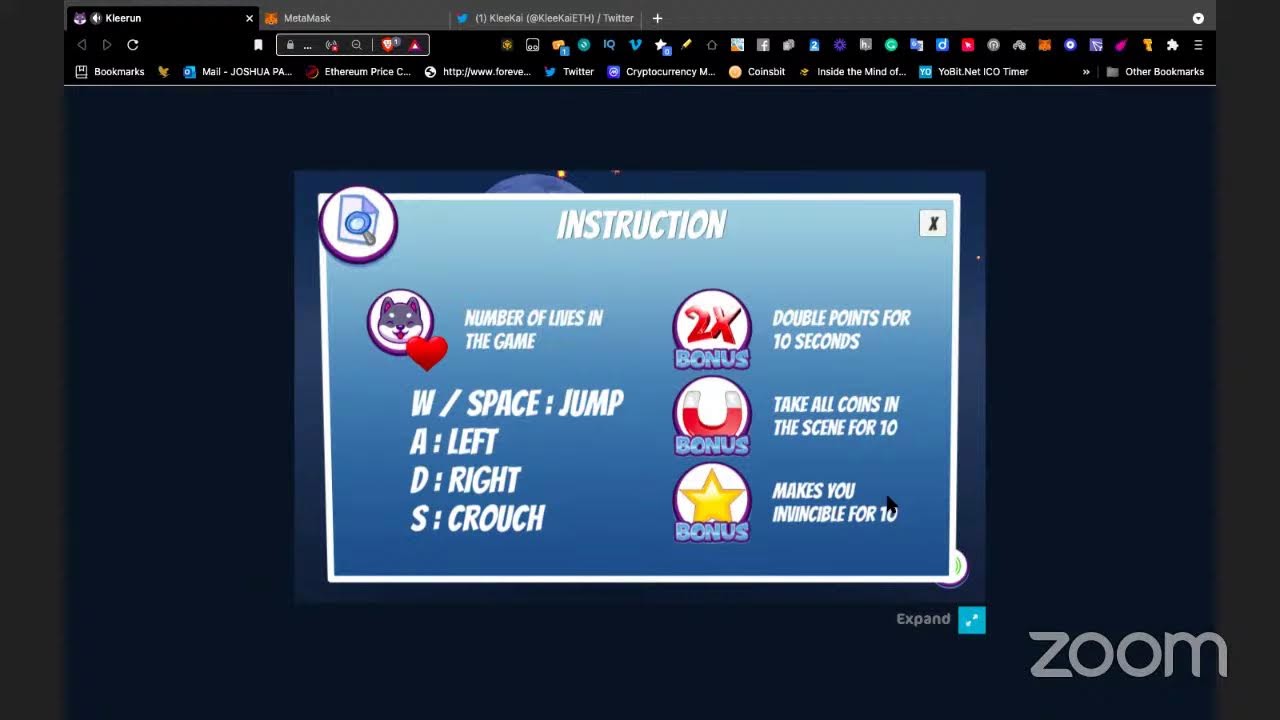Screen dimensions: 1280x720
Task: Show more bookmarks via double chevron
Action: [1086, 72]
